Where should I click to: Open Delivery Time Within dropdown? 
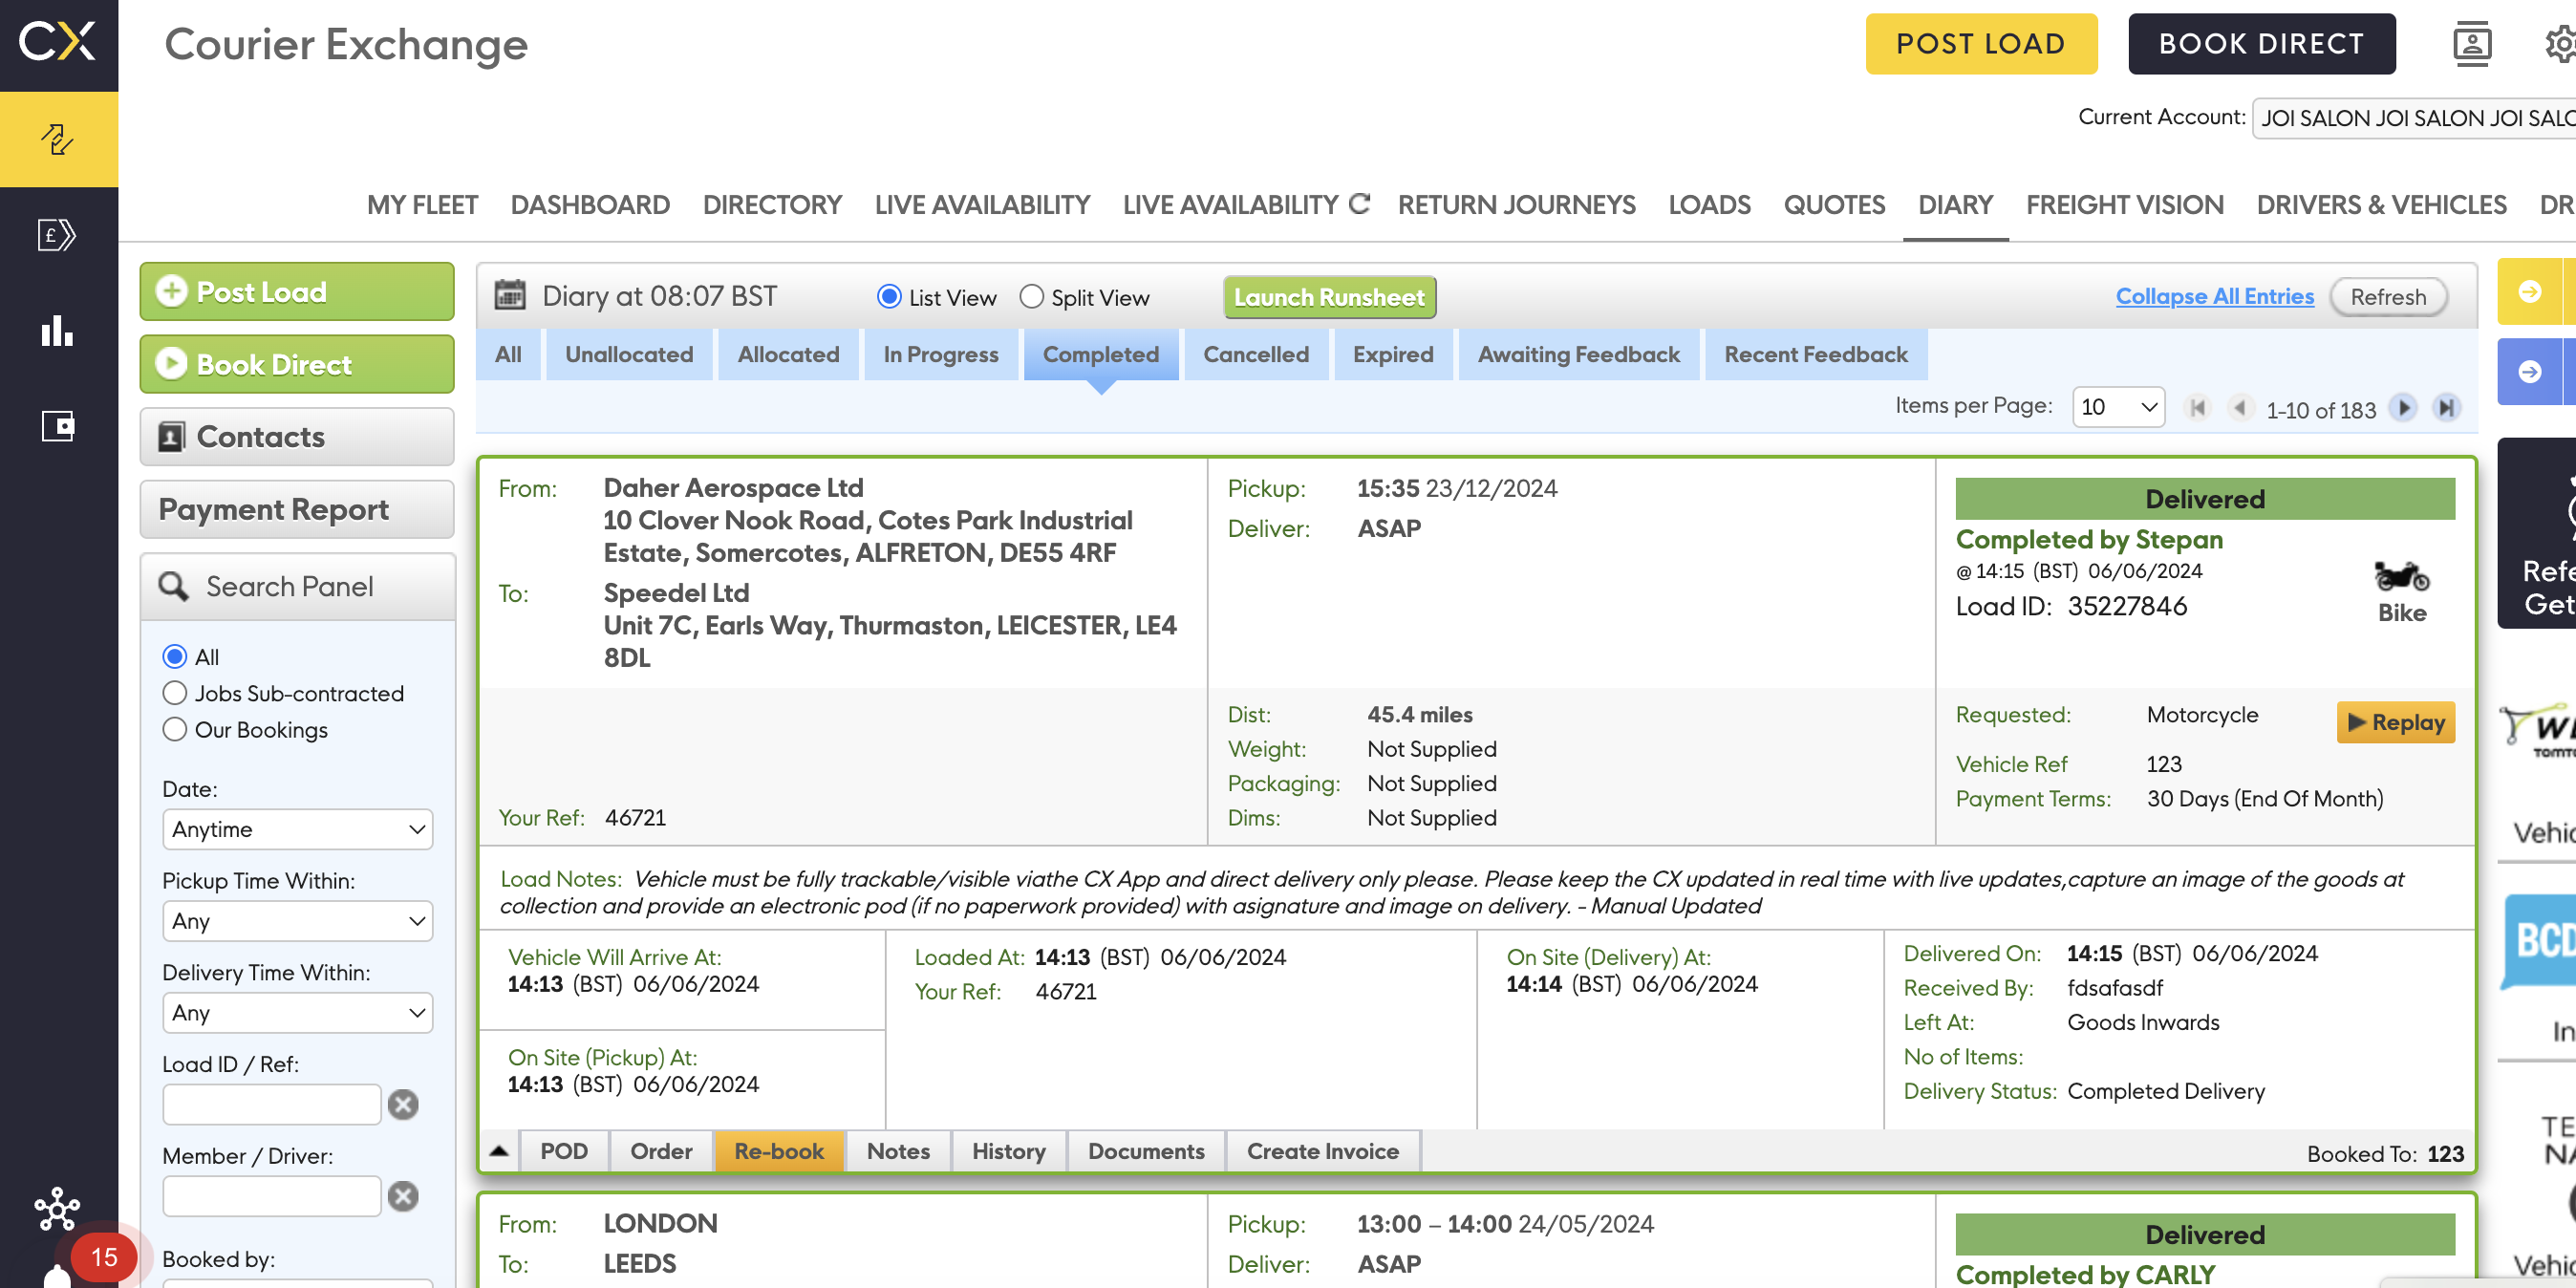(297, 1013)
